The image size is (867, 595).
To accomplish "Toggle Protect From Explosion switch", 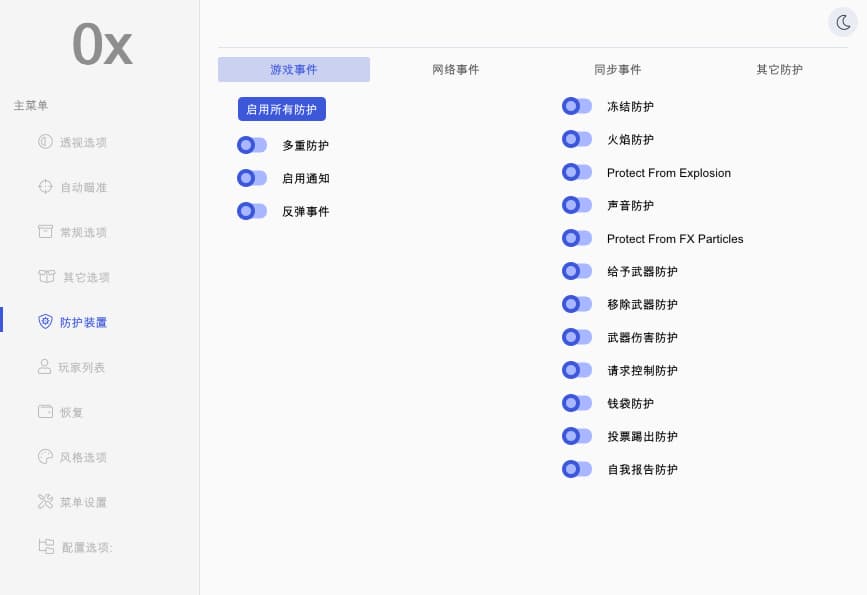I will coord(577,172).
